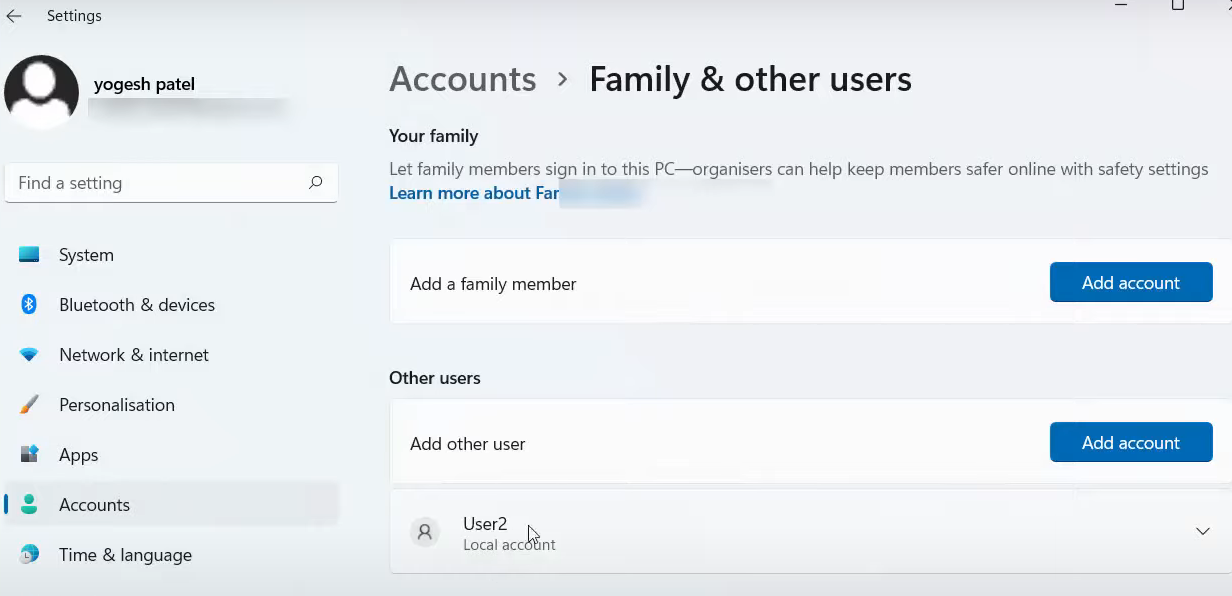This screenshot has height=596, width=1232.
Task: Click the back arrow next to Settings
Action: (14, 16)
